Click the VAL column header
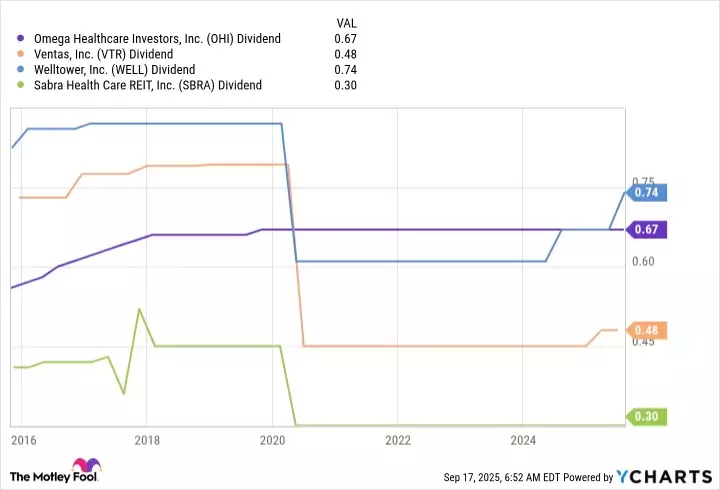Image resolution: width=720 pixels, height=490 pixels. click(x=343, y=22)
